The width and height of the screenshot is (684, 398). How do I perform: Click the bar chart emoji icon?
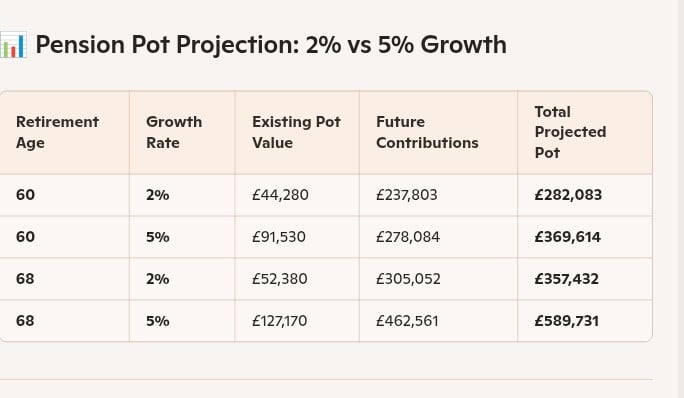click(x=13, y=45)
